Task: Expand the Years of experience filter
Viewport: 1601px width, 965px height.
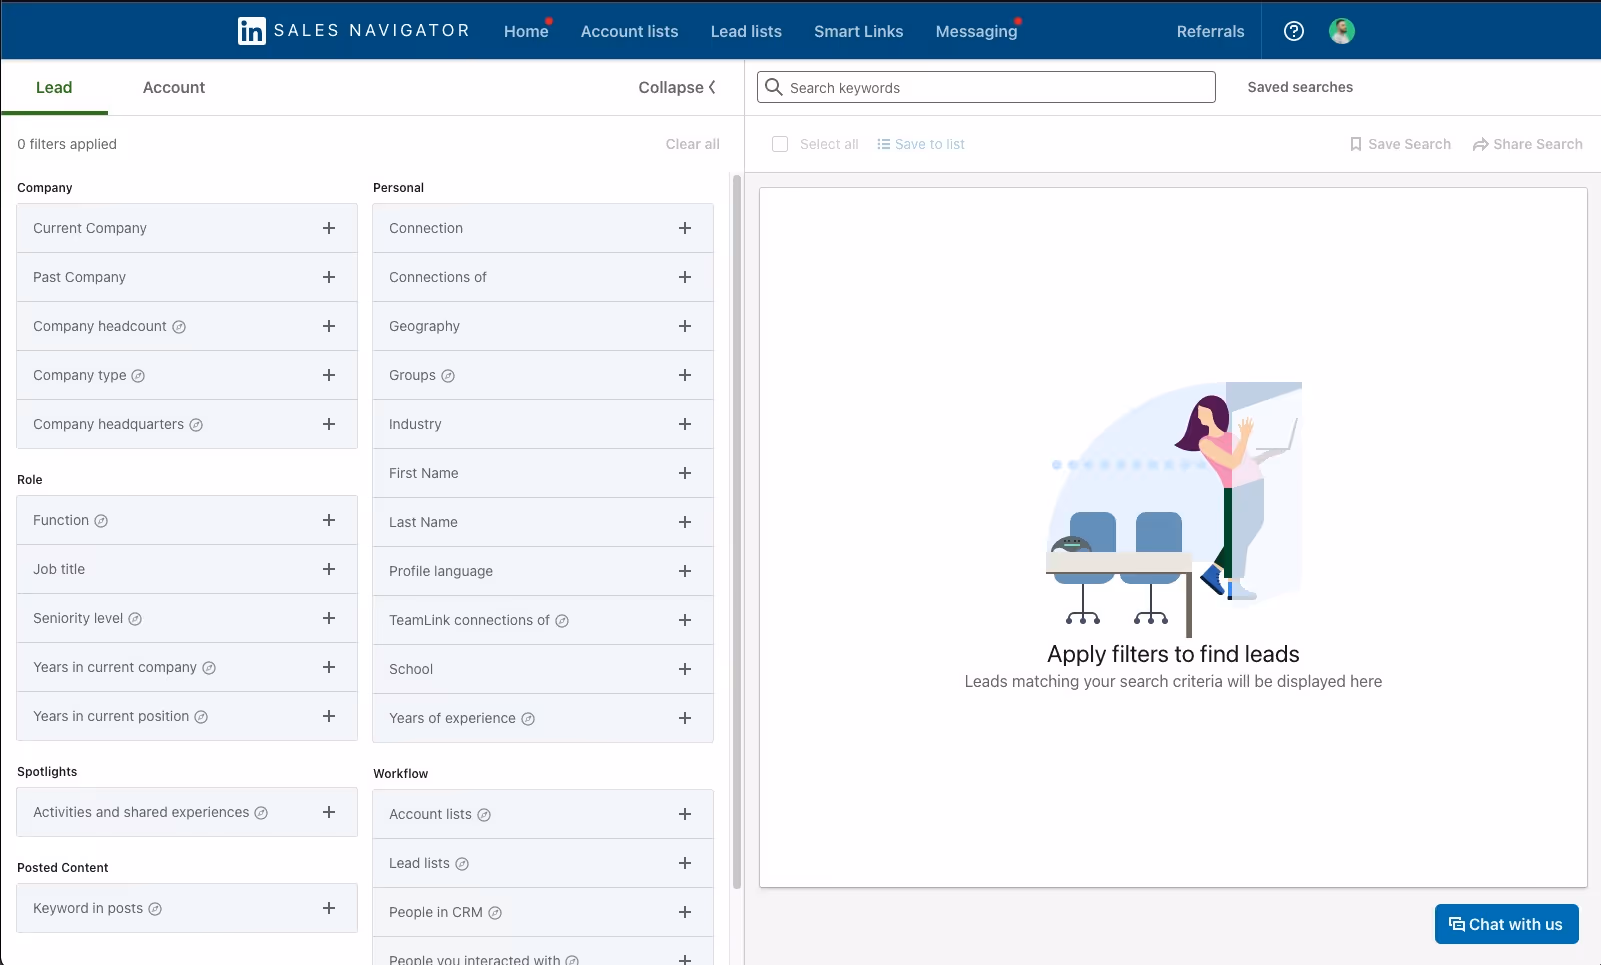Action: click(x=543, y=718)
